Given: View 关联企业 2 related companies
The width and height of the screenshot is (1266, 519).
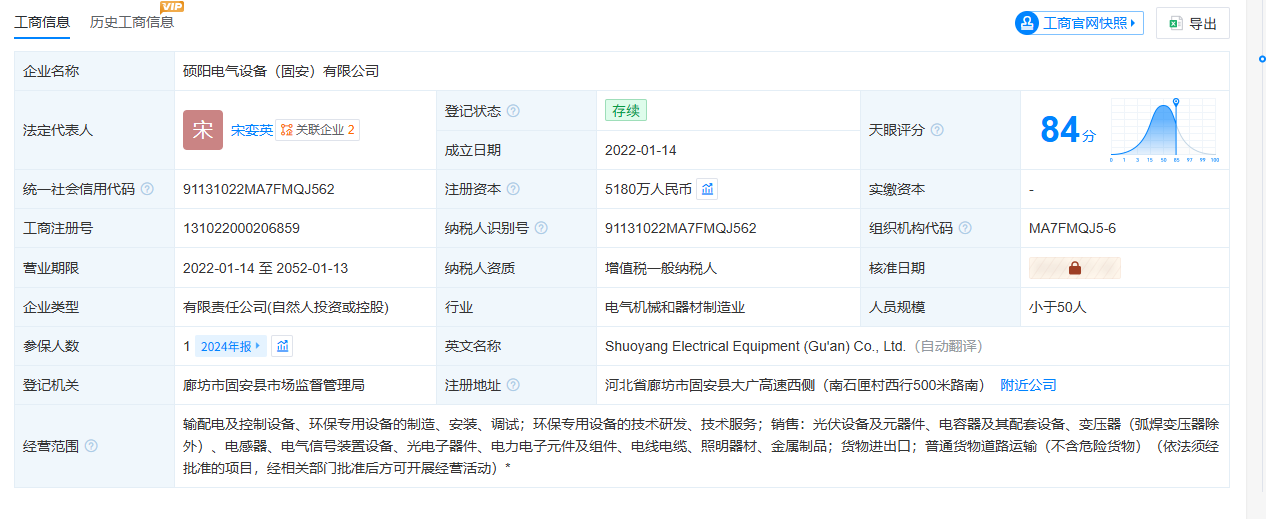Looking at the screenshot, I should 317,130.
